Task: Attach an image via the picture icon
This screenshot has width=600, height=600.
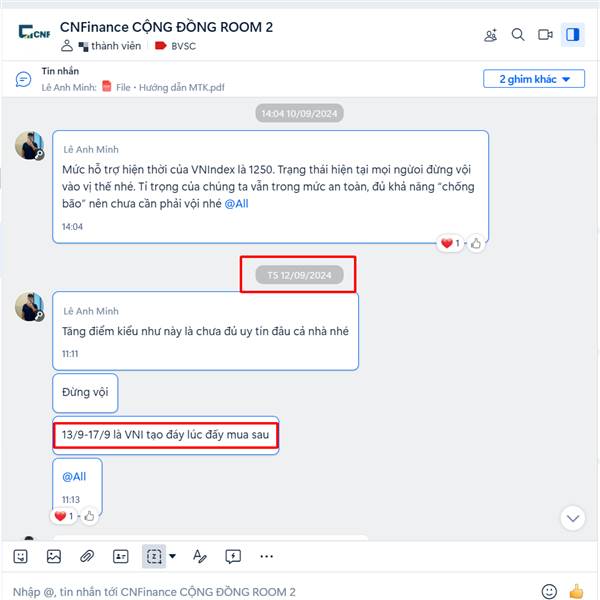Action: (54, 556)
